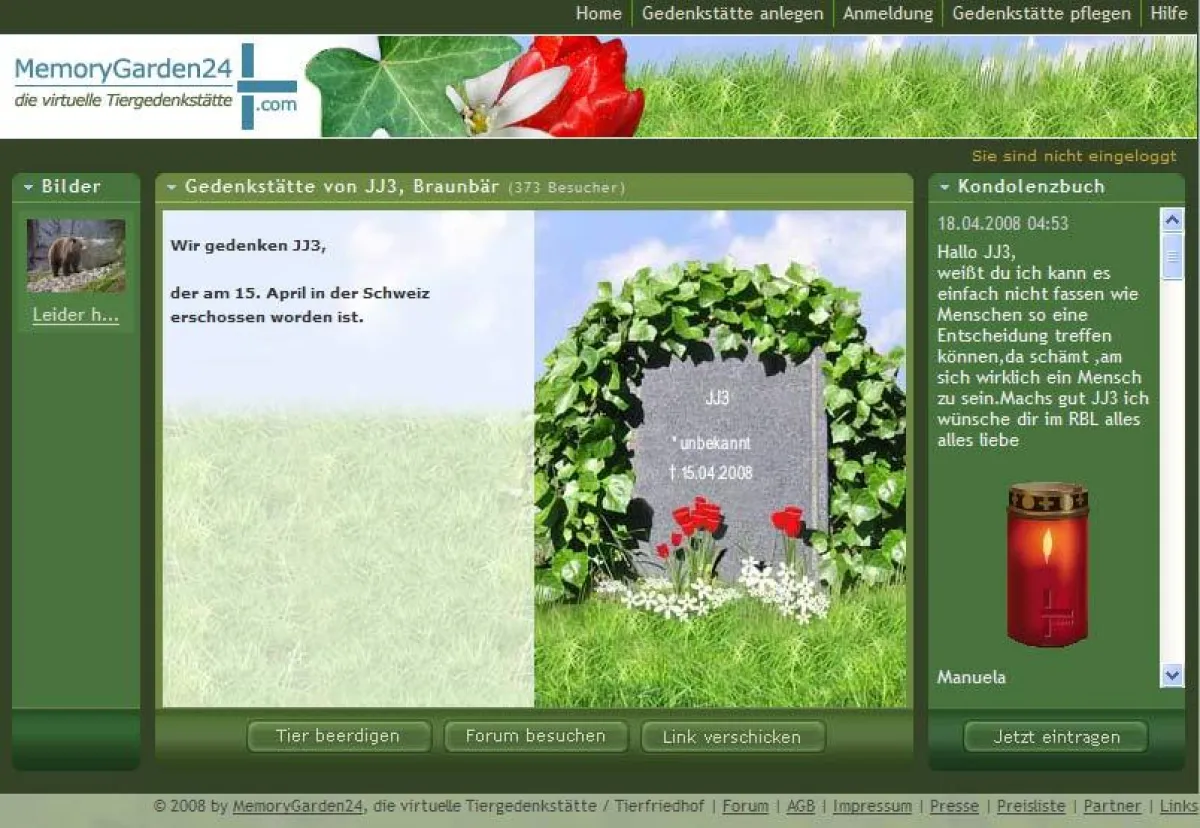Open the Home menu item
Image resolution: width=1200 pixels, height=828 pixels.
[598, 13]
